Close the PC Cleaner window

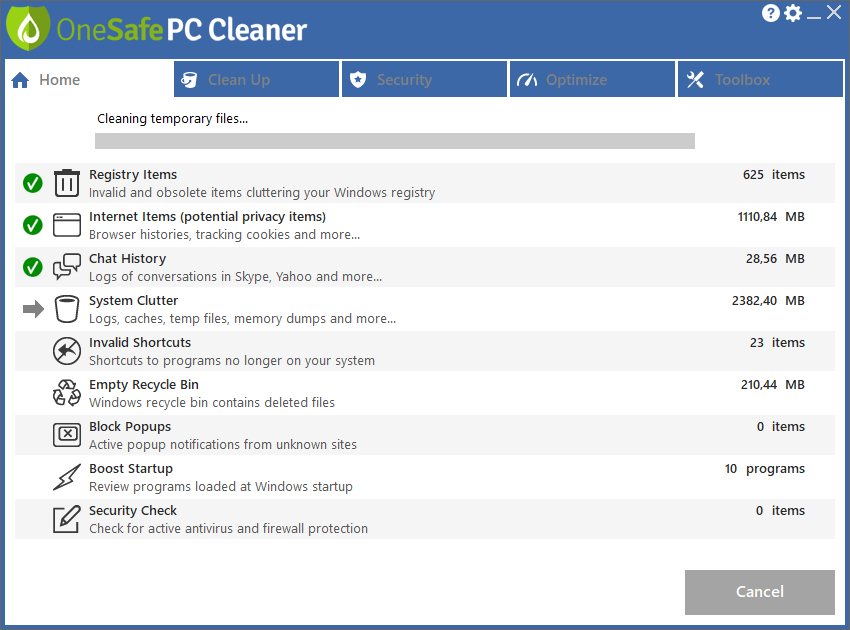834,12
